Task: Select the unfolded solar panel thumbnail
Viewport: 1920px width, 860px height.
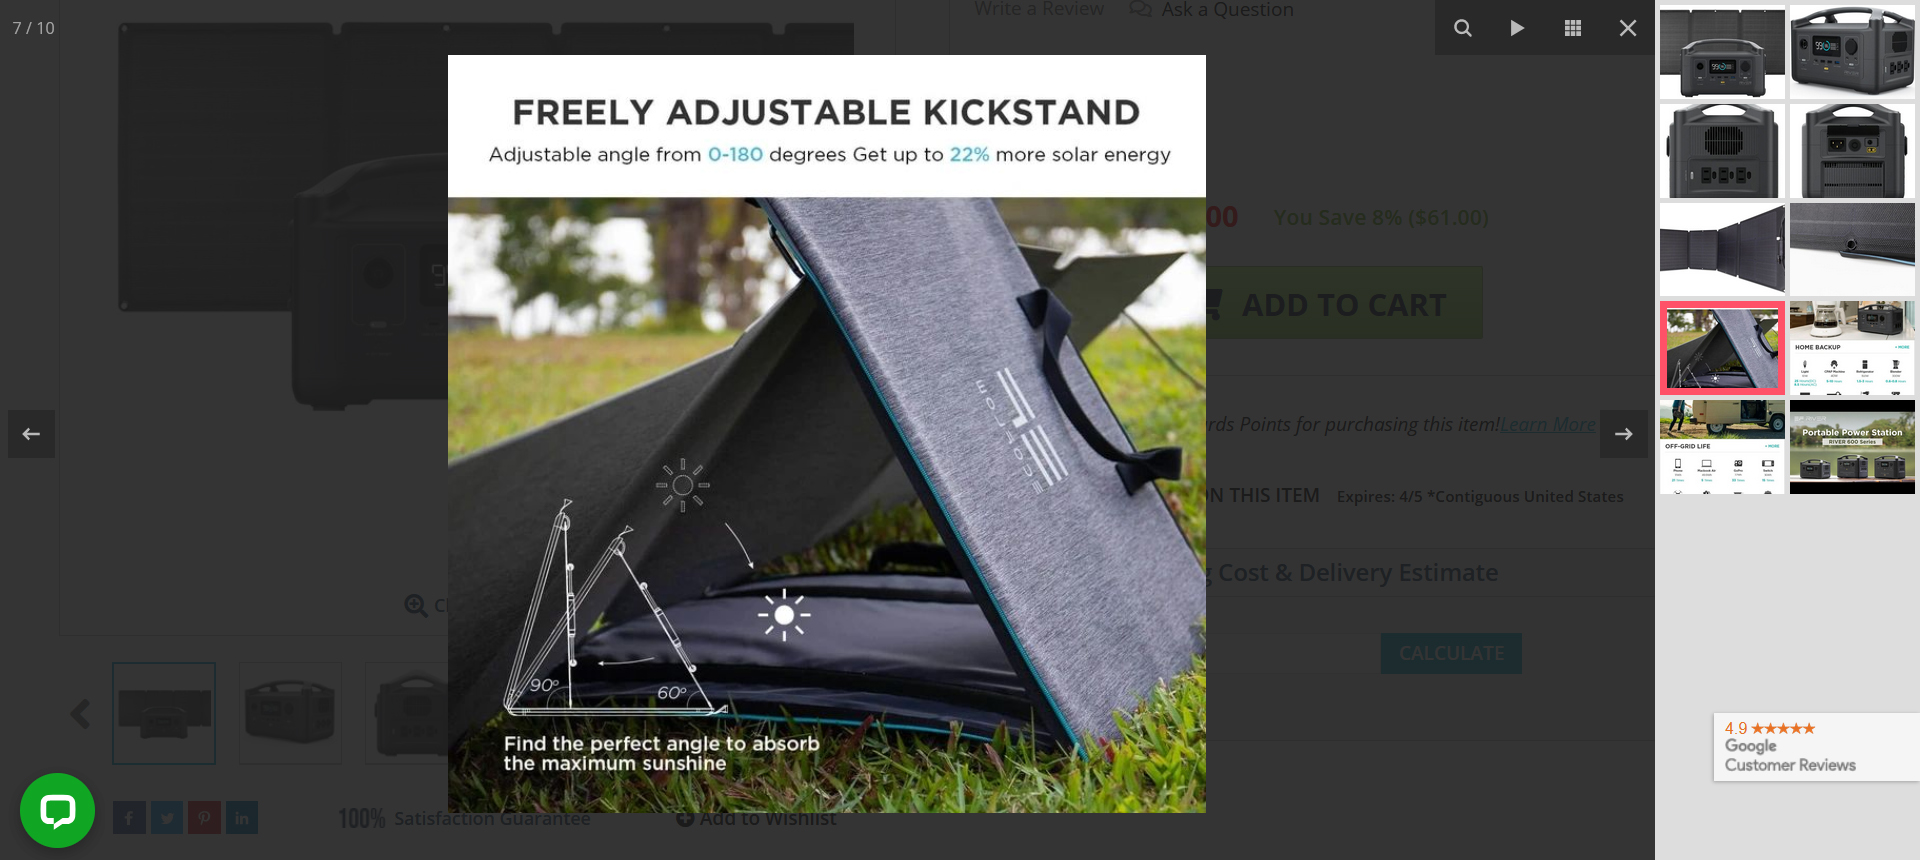Action: click(x=1722, y=249)
